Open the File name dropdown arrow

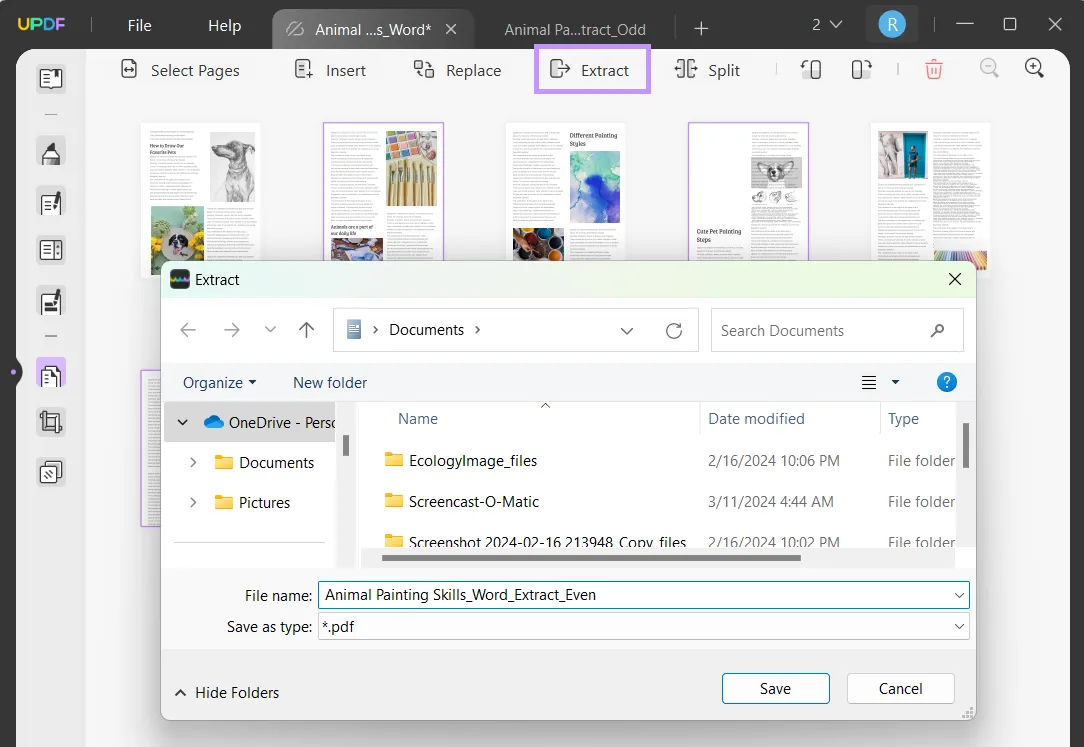(959, 595)
